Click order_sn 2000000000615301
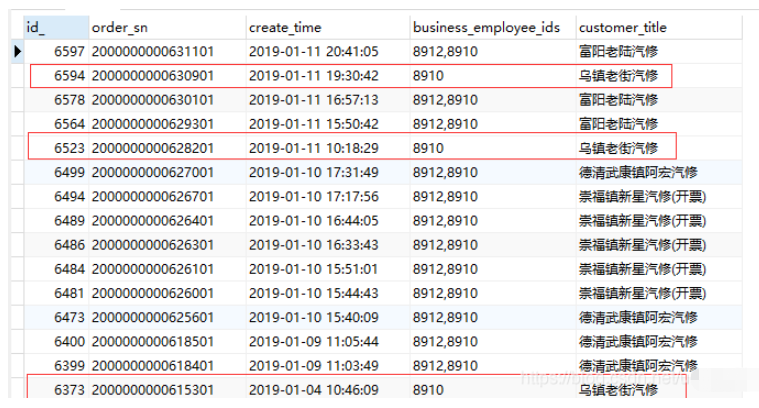 [152, 390]
